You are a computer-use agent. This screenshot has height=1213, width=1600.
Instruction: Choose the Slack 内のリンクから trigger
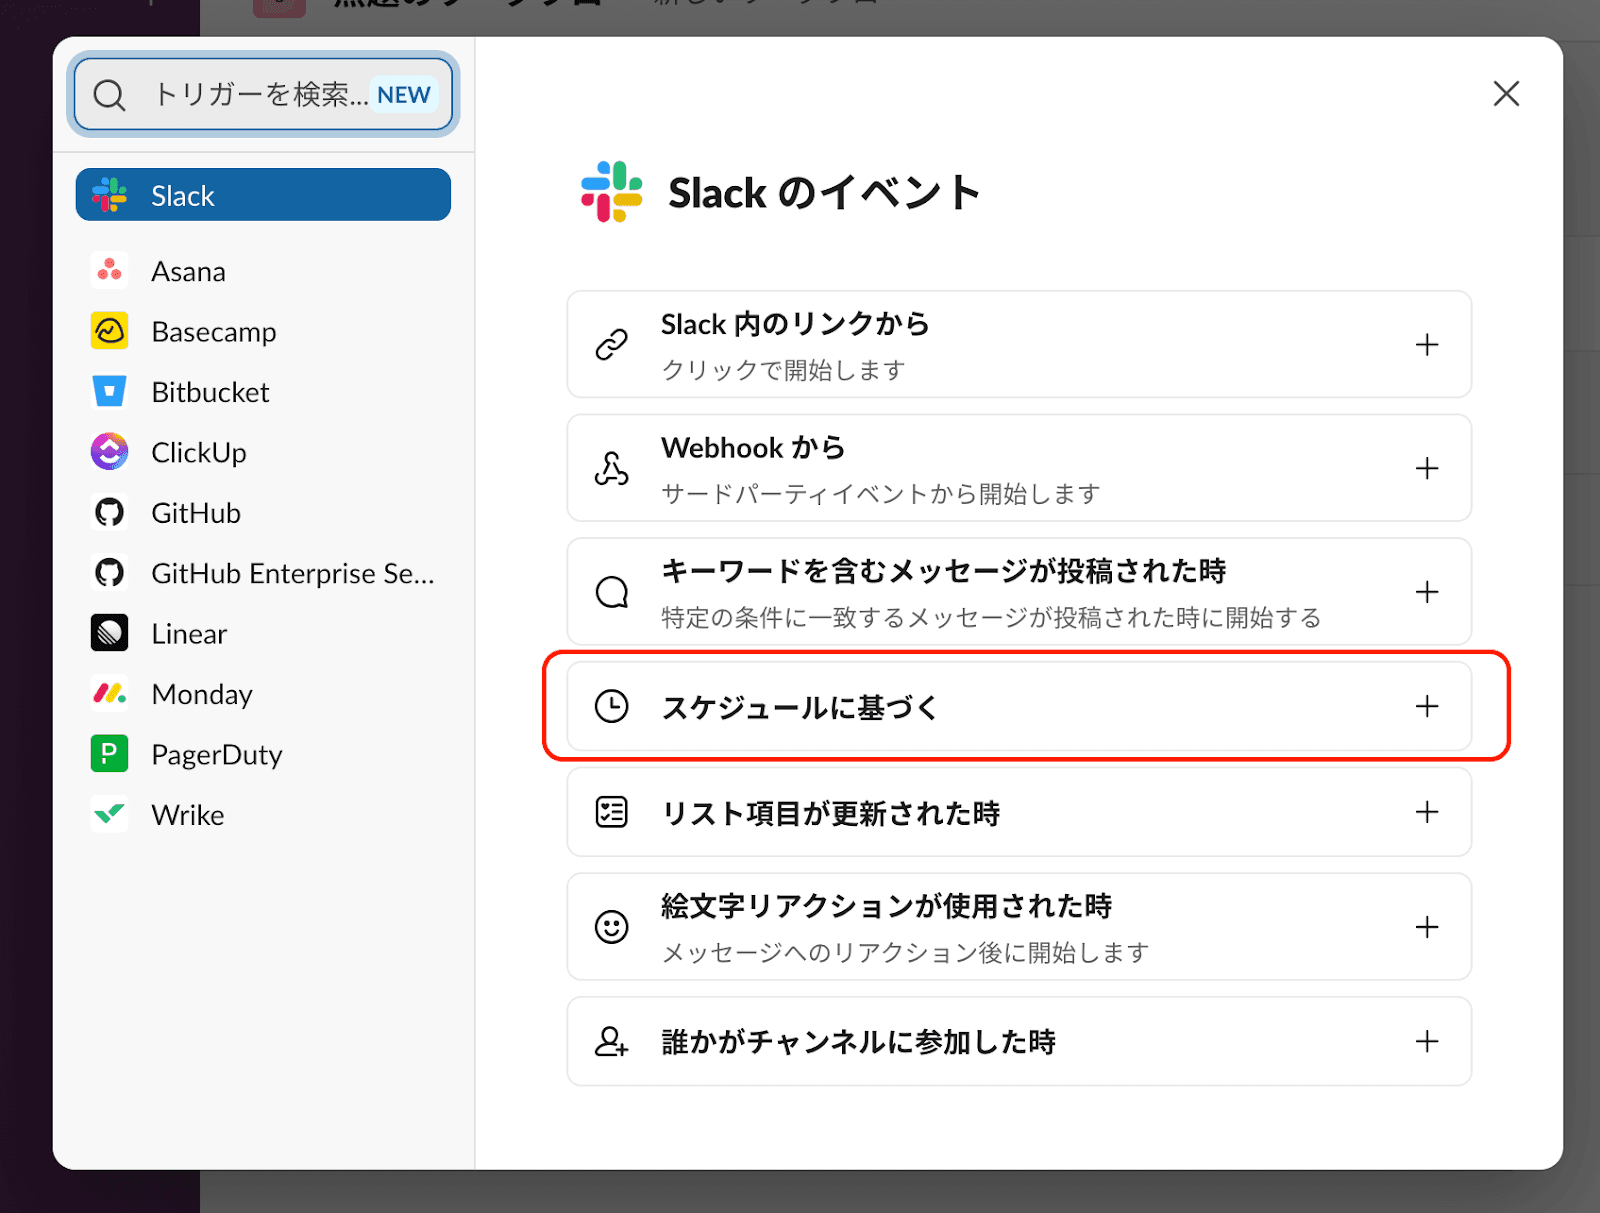tap(1019, 344)
